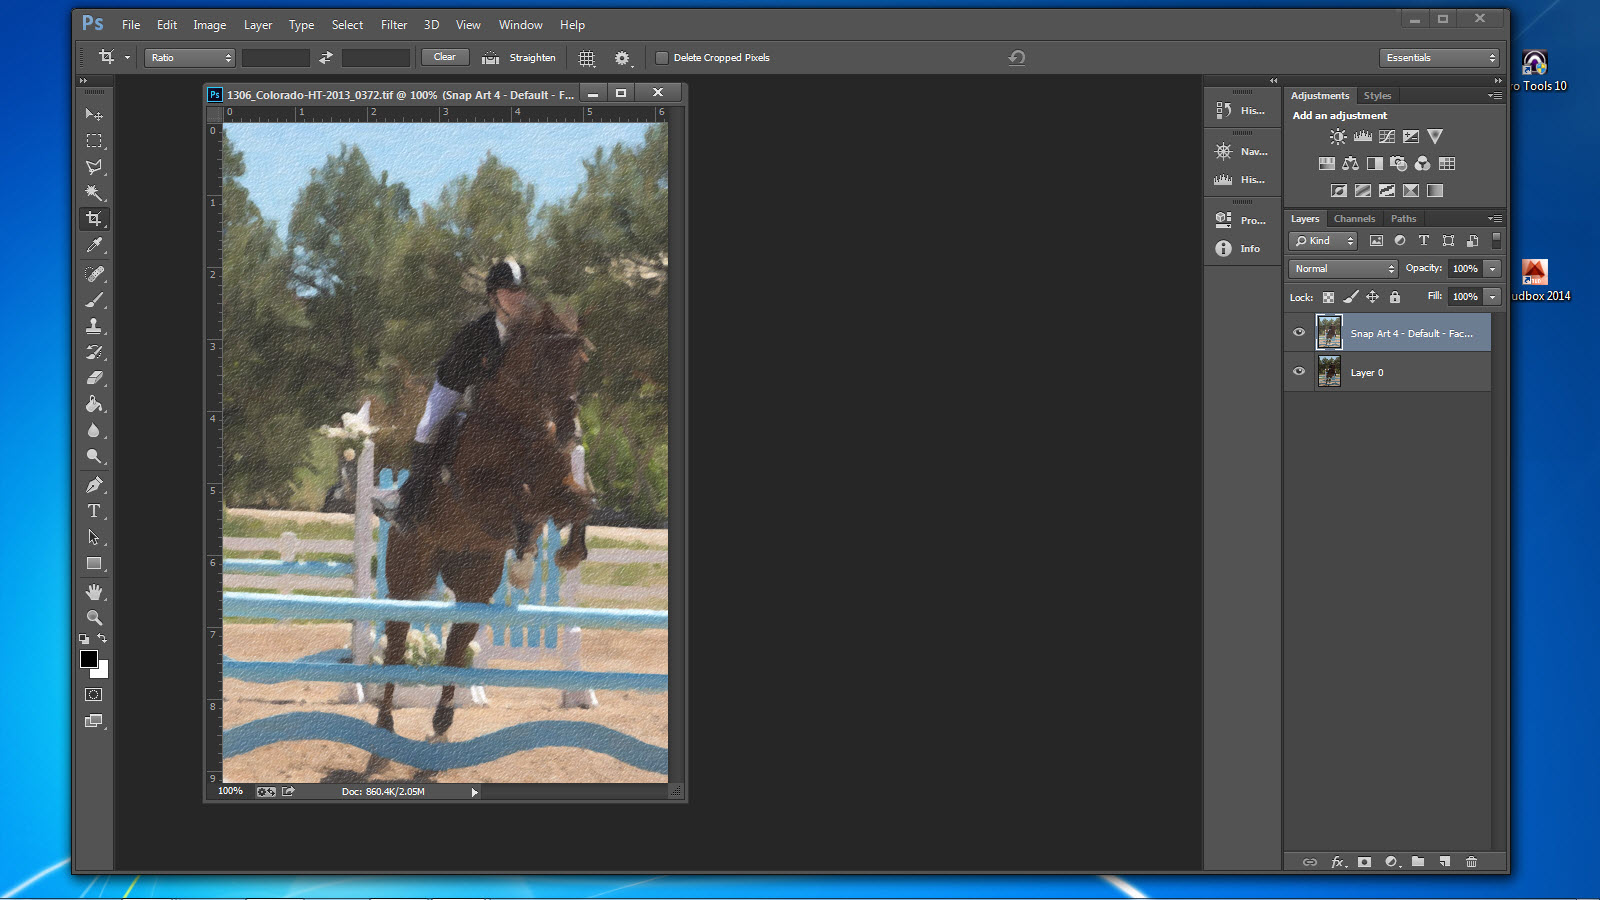Add a Brightness/Contrast adjustment
This screenshot has width=1600, height=900.
coord(1338,137)
